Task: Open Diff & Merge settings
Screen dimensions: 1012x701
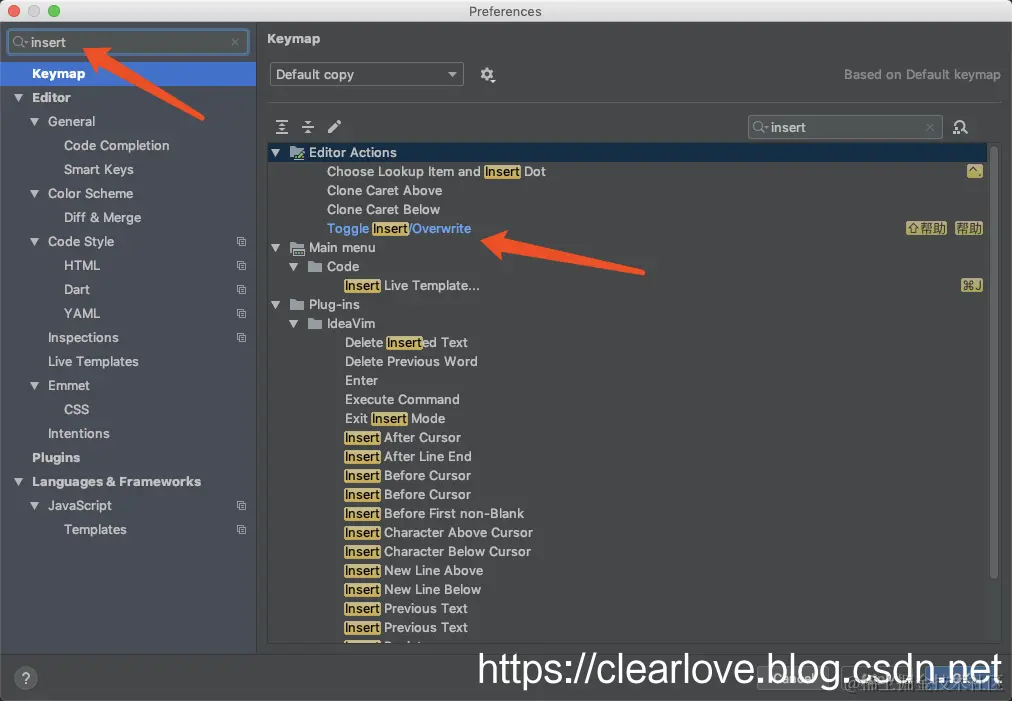Action: (102, 218)
